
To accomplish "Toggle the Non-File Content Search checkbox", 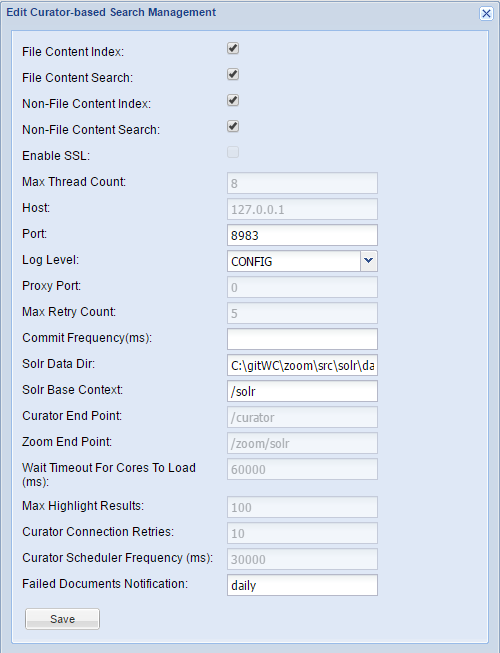I will tap(233, 126).
